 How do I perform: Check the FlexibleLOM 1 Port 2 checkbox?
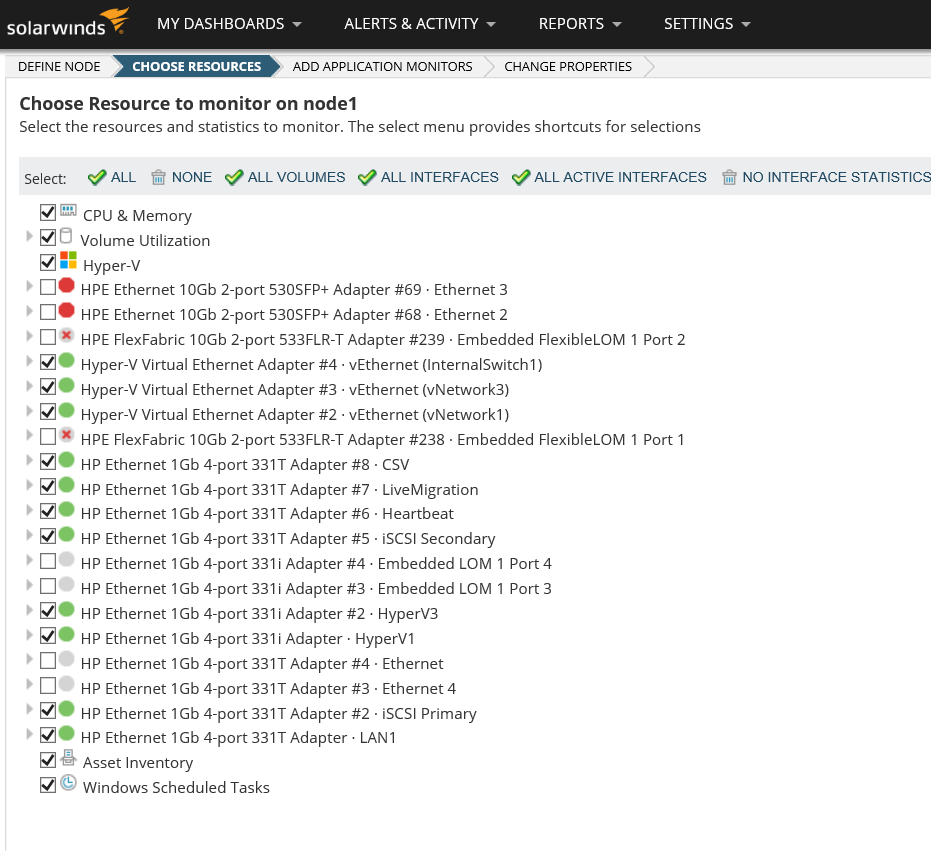pyautogui.click(x=48, y=337)
